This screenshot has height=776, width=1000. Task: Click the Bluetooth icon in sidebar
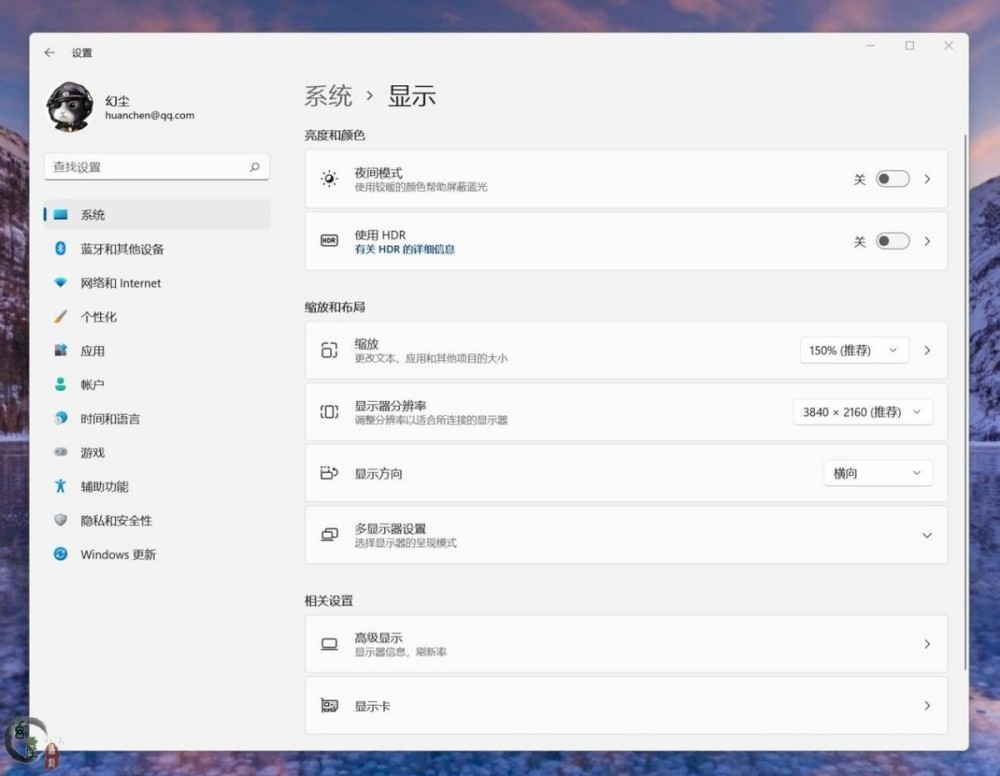click(61, 249)
